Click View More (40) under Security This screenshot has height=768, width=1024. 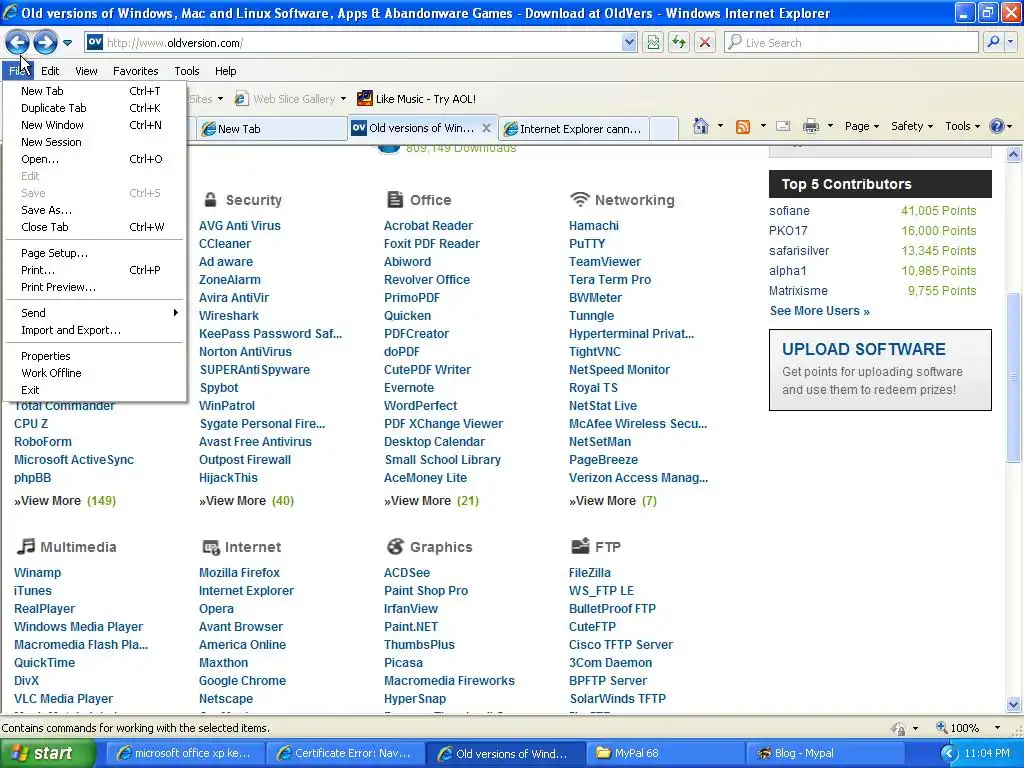coord(246,501)
